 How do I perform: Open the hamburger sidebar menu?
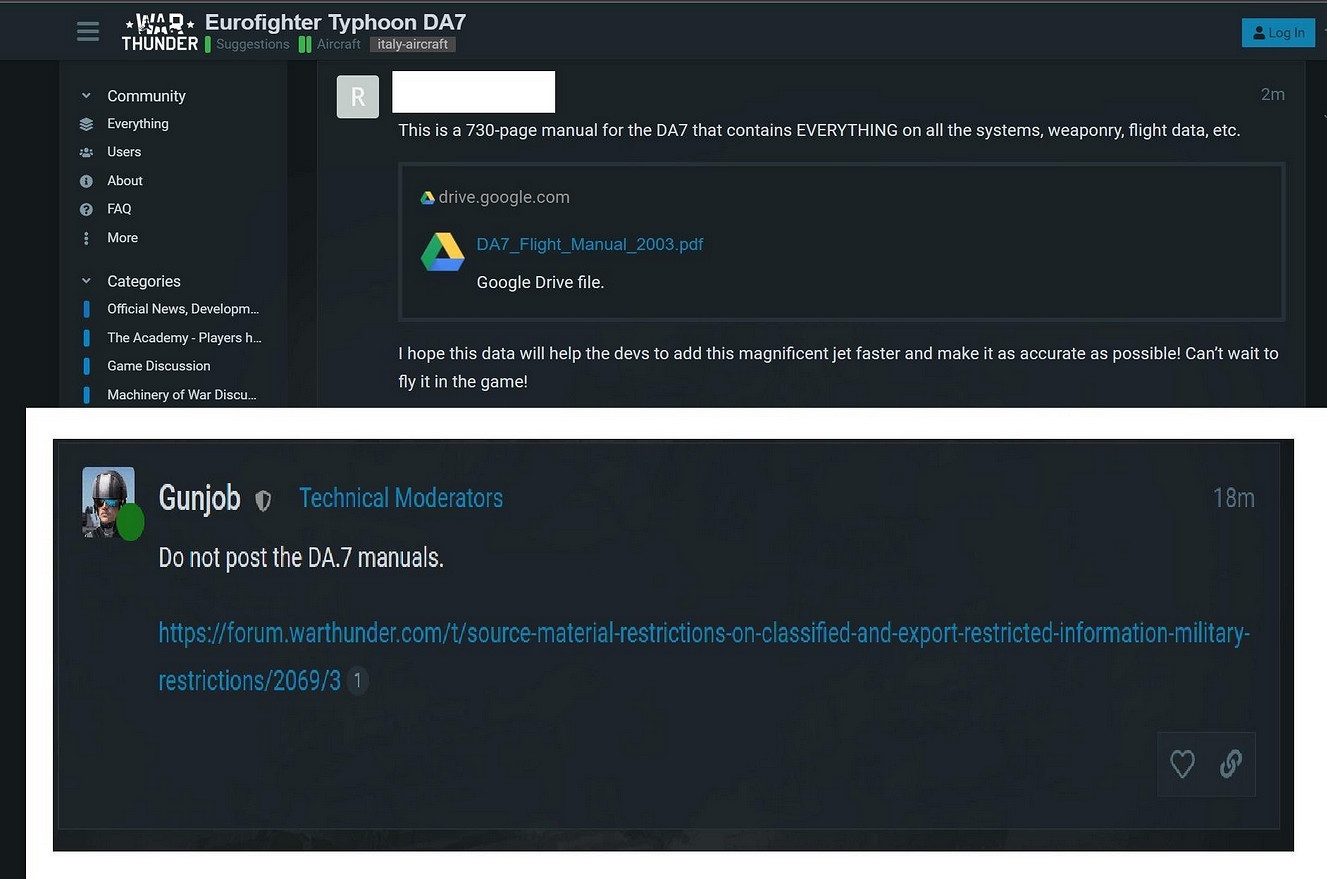88,31
